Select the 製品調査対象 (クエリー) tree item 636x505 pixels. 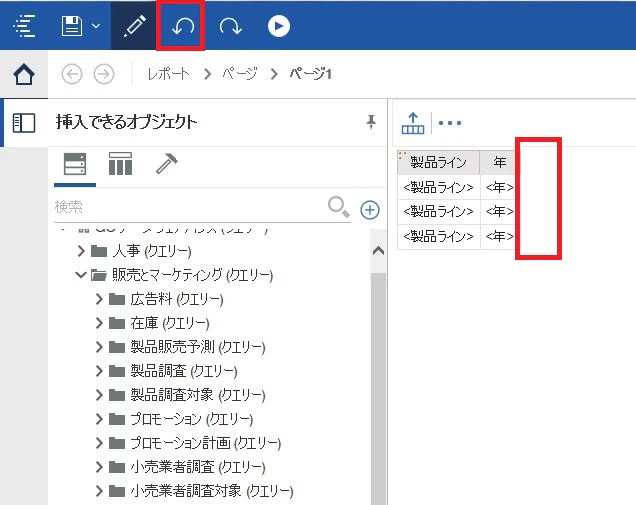(x=198, y=395)
